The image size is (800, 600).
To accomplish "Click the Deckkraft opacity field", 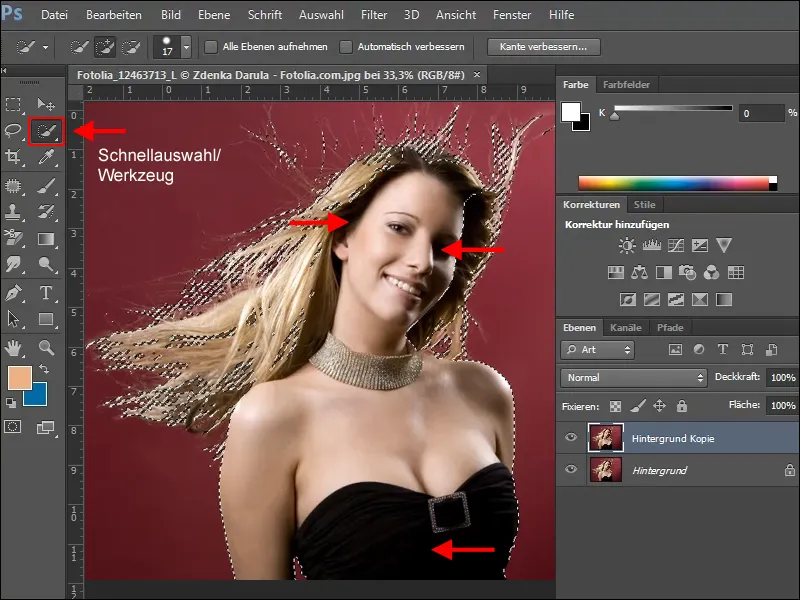I will [x=783, y=378].
